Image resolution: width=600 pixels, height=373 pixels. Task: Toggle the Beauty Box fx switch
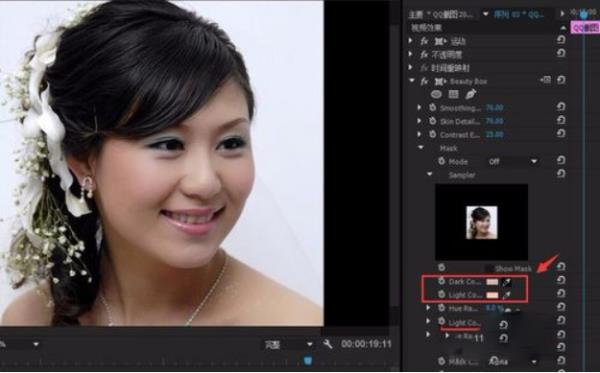[x=424, y=81]
